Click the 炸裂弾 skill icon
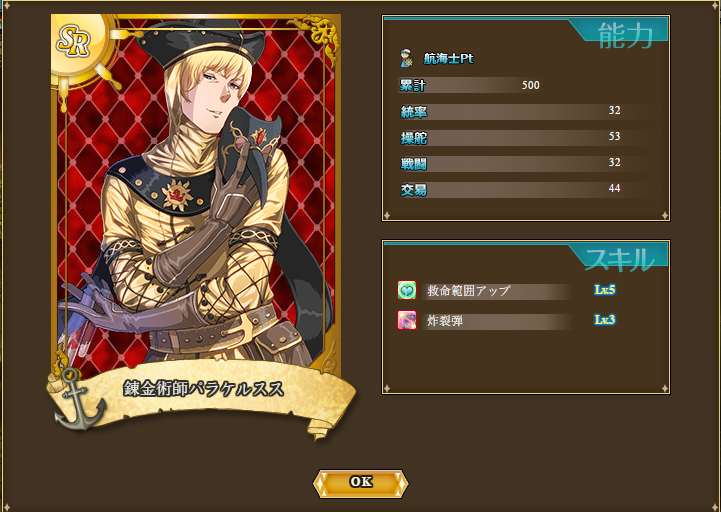The width and height of the screenshot is (721, 512). coord(407,320)
